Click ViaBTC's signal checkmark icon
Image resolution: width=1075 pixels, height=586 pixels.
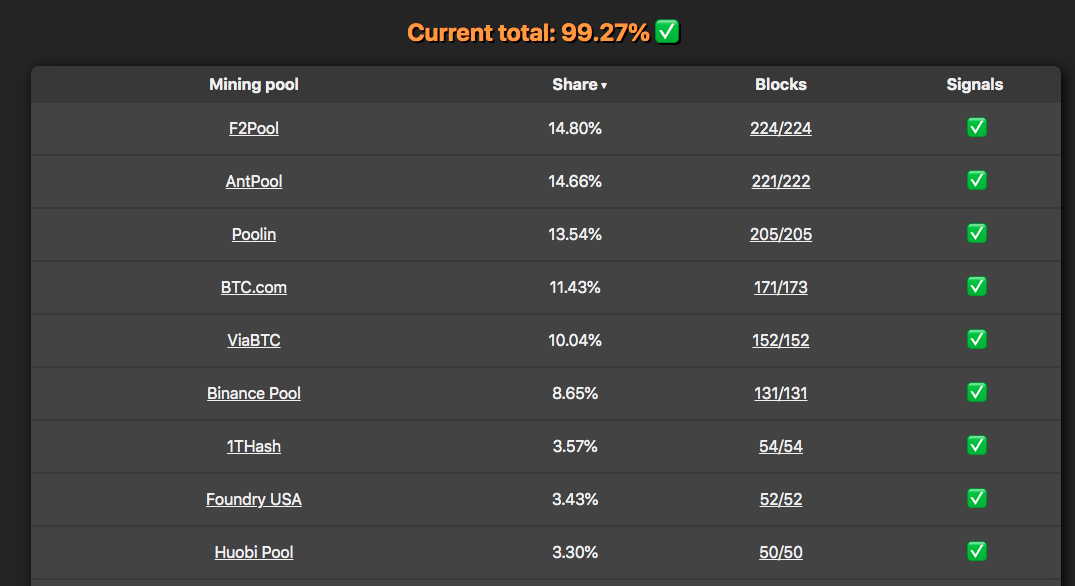pyautogui.click(x=976, y=339)
